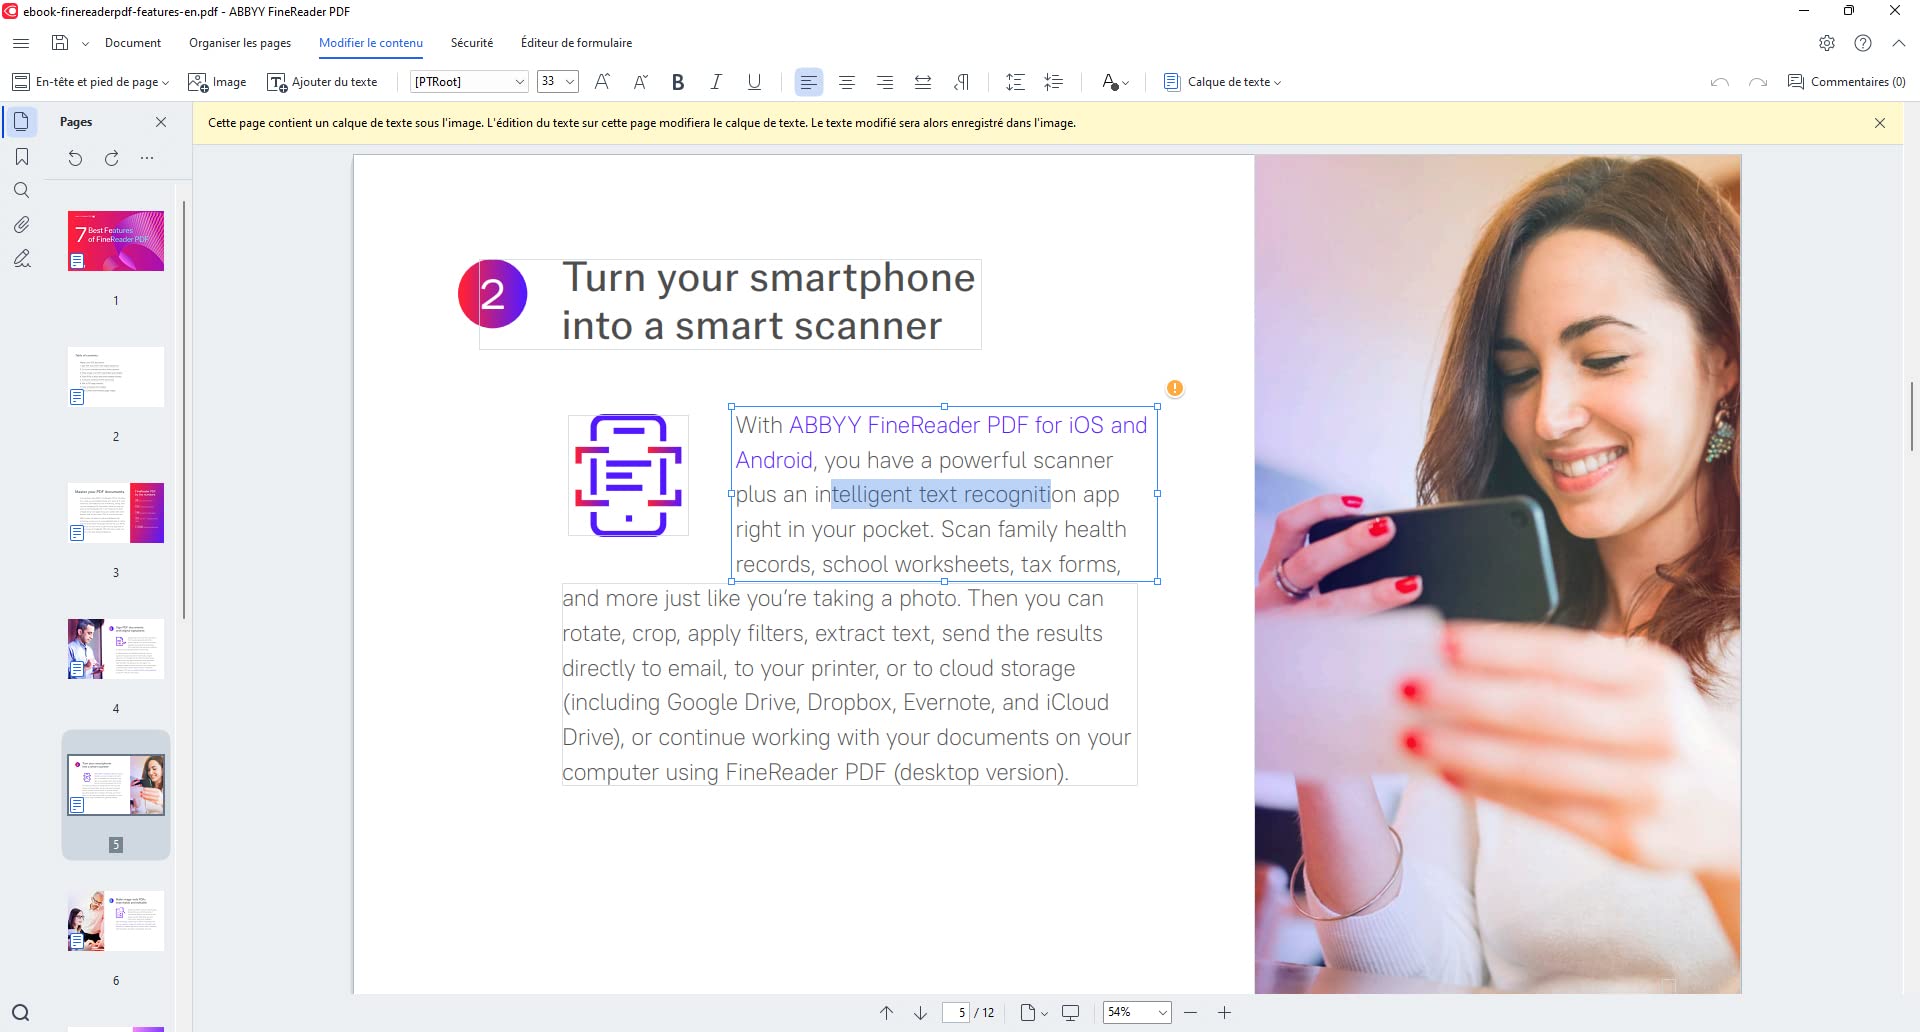The image size is (1920, 1032).
Task: Click the 'Turn your smartphone' heading text
Action: click(768, 278)
